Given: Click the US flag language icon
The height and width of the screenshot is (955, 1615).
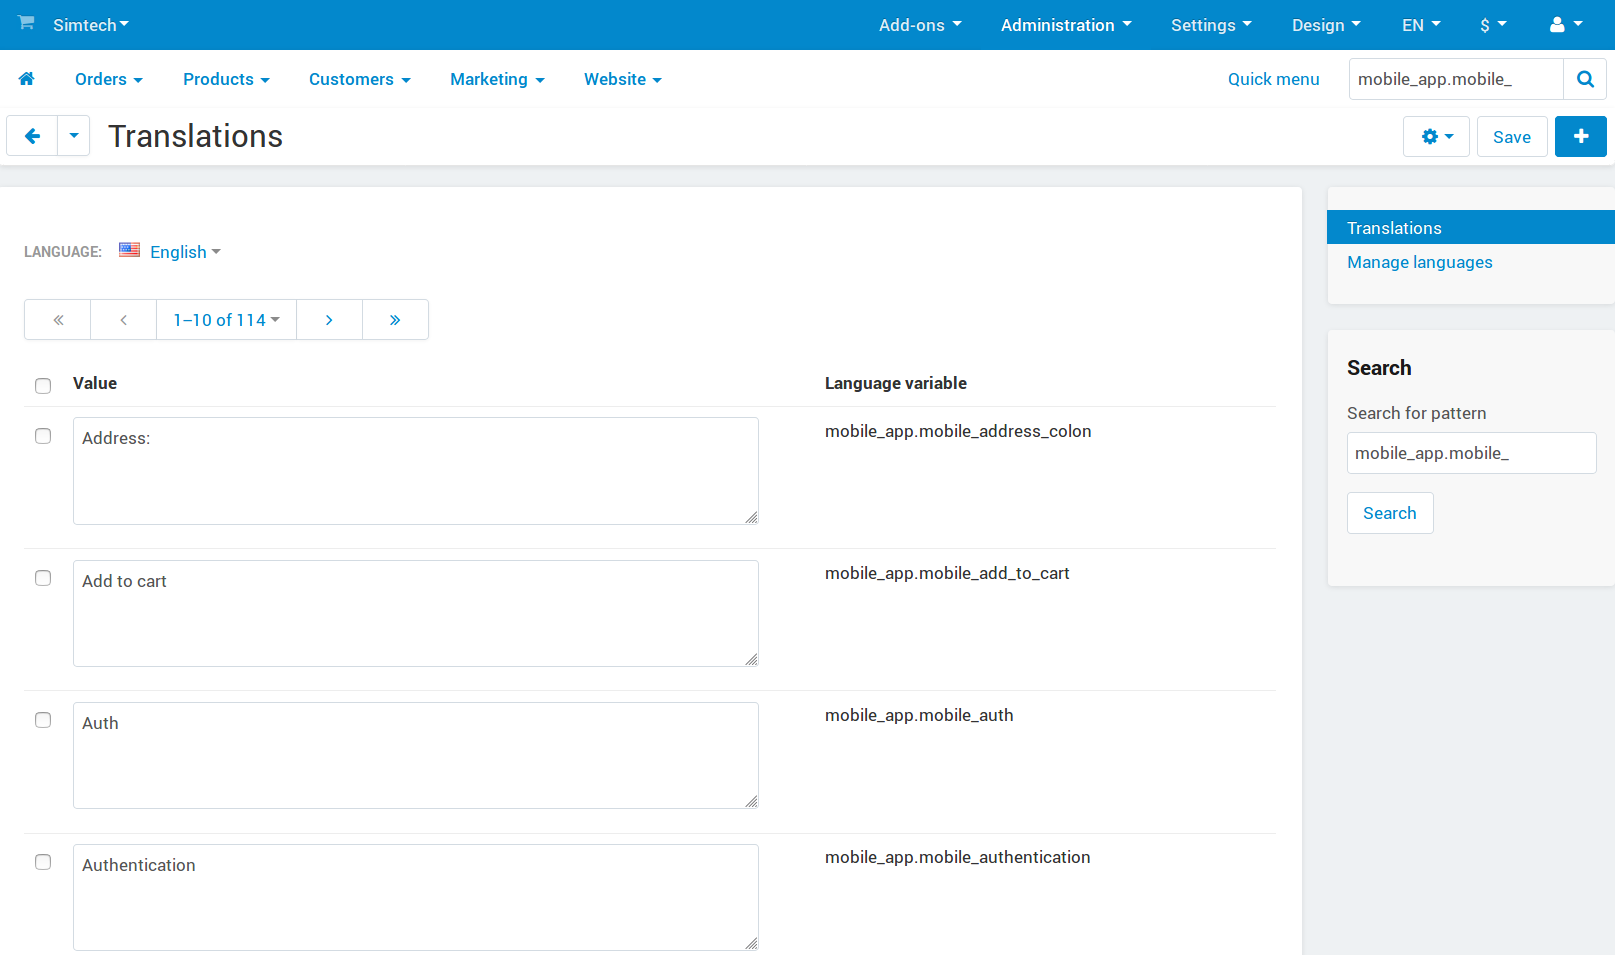Looking at the screenshot, I should pyautogui.click(x=129, y=250).
